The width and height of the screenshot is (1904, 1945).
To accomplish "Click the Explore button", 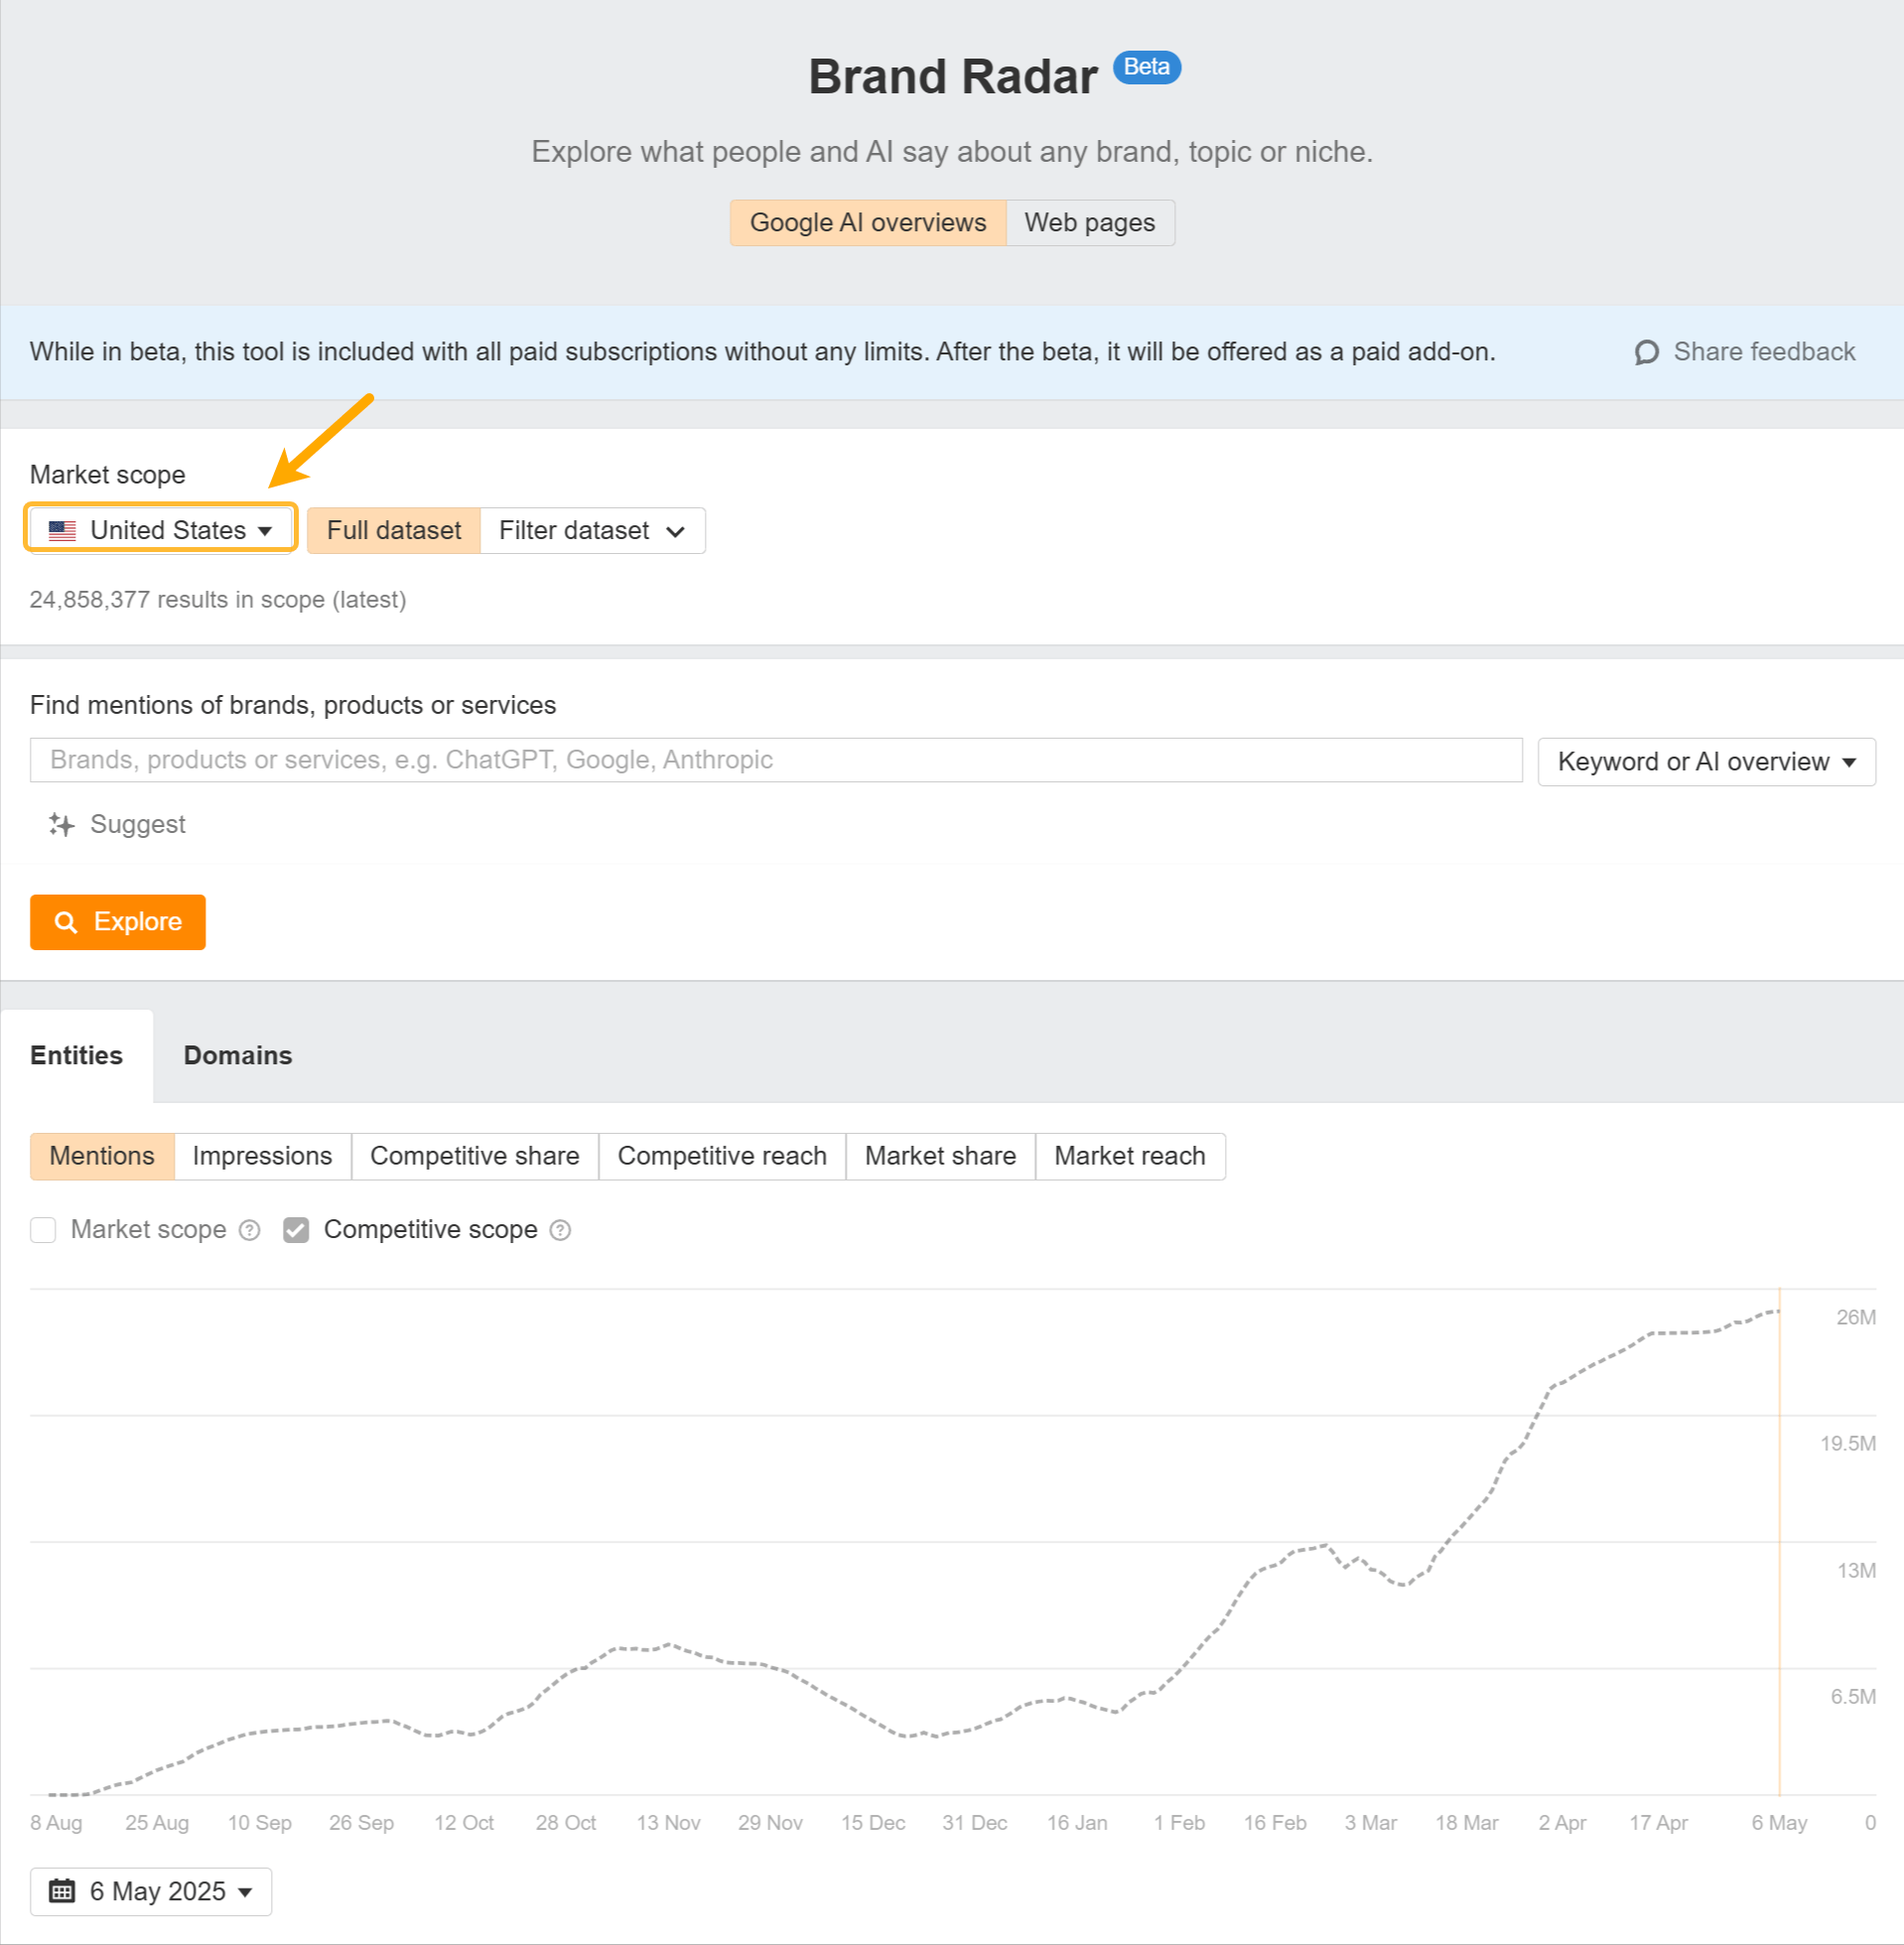I will coord(117,921).
